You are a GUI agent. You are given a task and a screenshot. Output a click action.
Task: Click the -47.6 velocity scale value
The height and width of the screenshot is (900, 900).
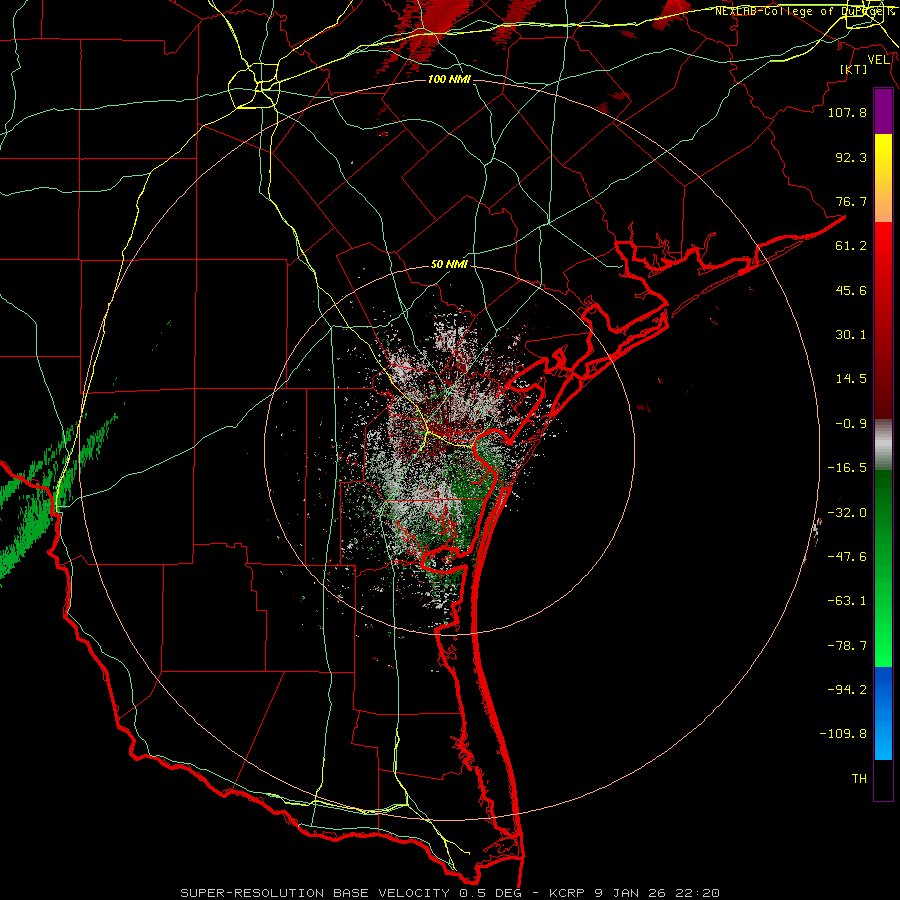click(x=847, y=557)
